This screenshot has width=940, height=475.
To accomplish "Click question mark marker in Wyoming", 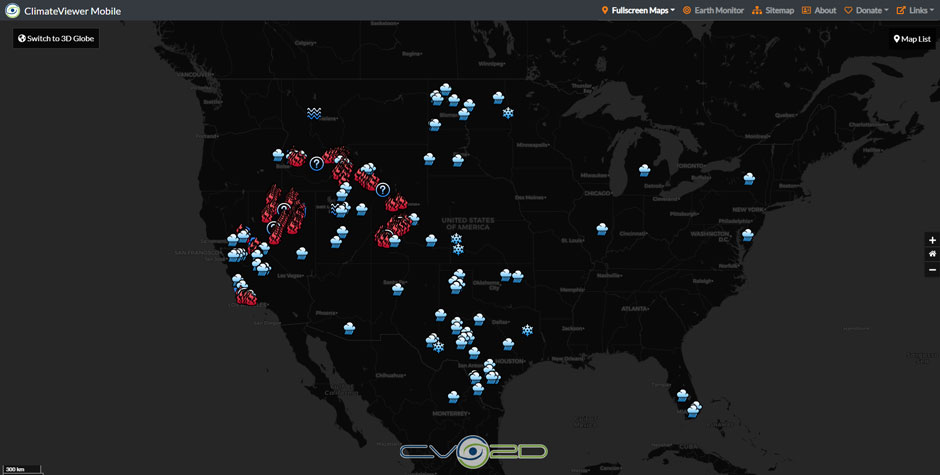I will (x=382, y=190).
